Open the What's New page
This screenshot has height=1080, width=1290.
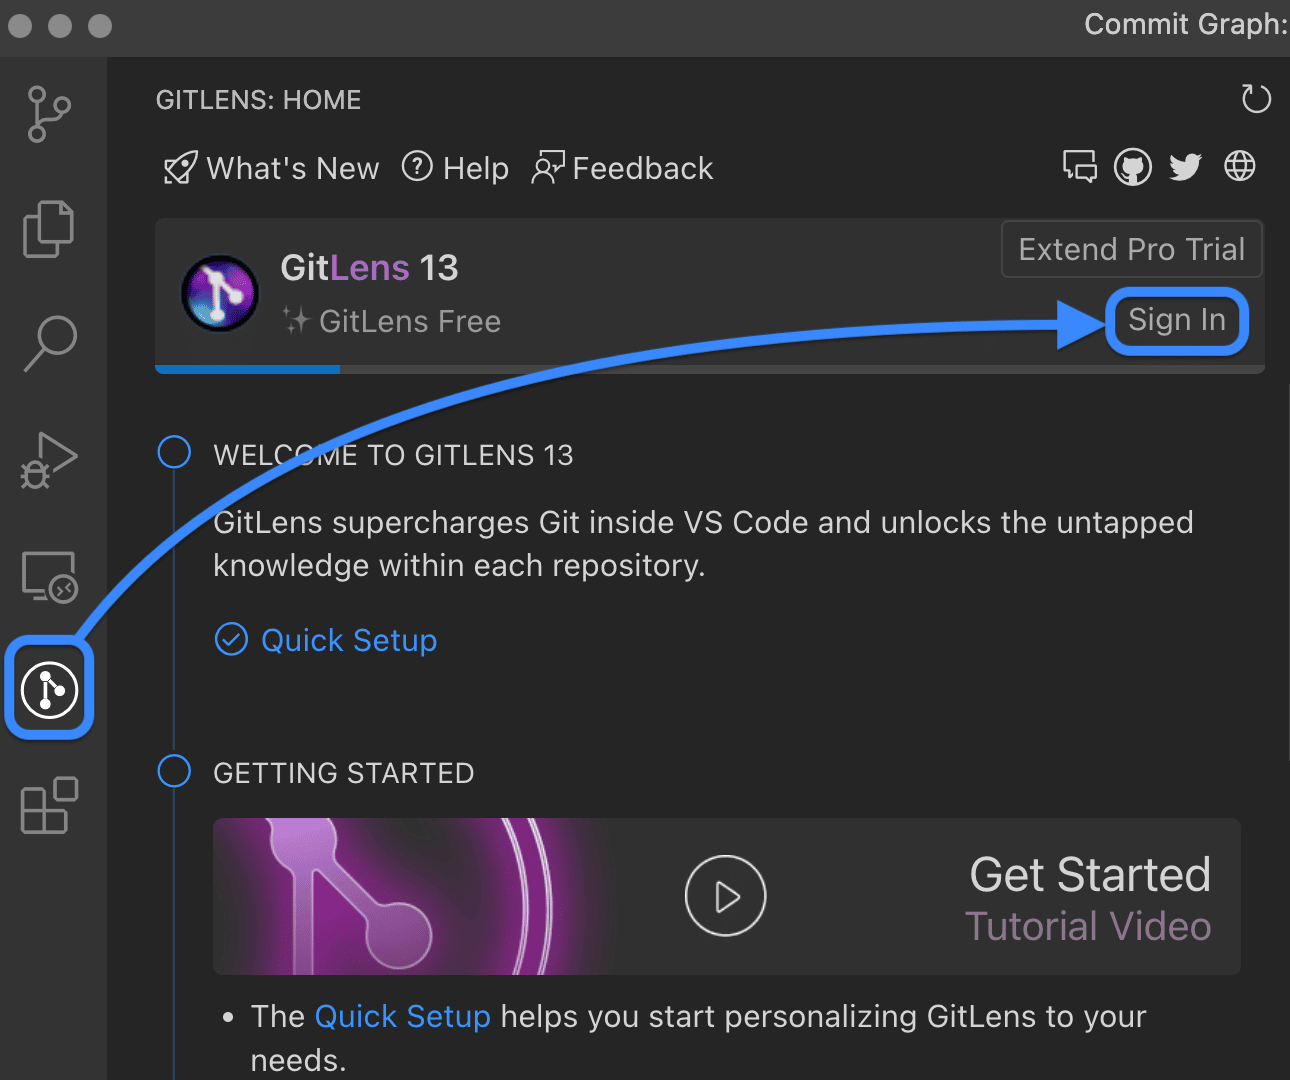tap(270, 168)
